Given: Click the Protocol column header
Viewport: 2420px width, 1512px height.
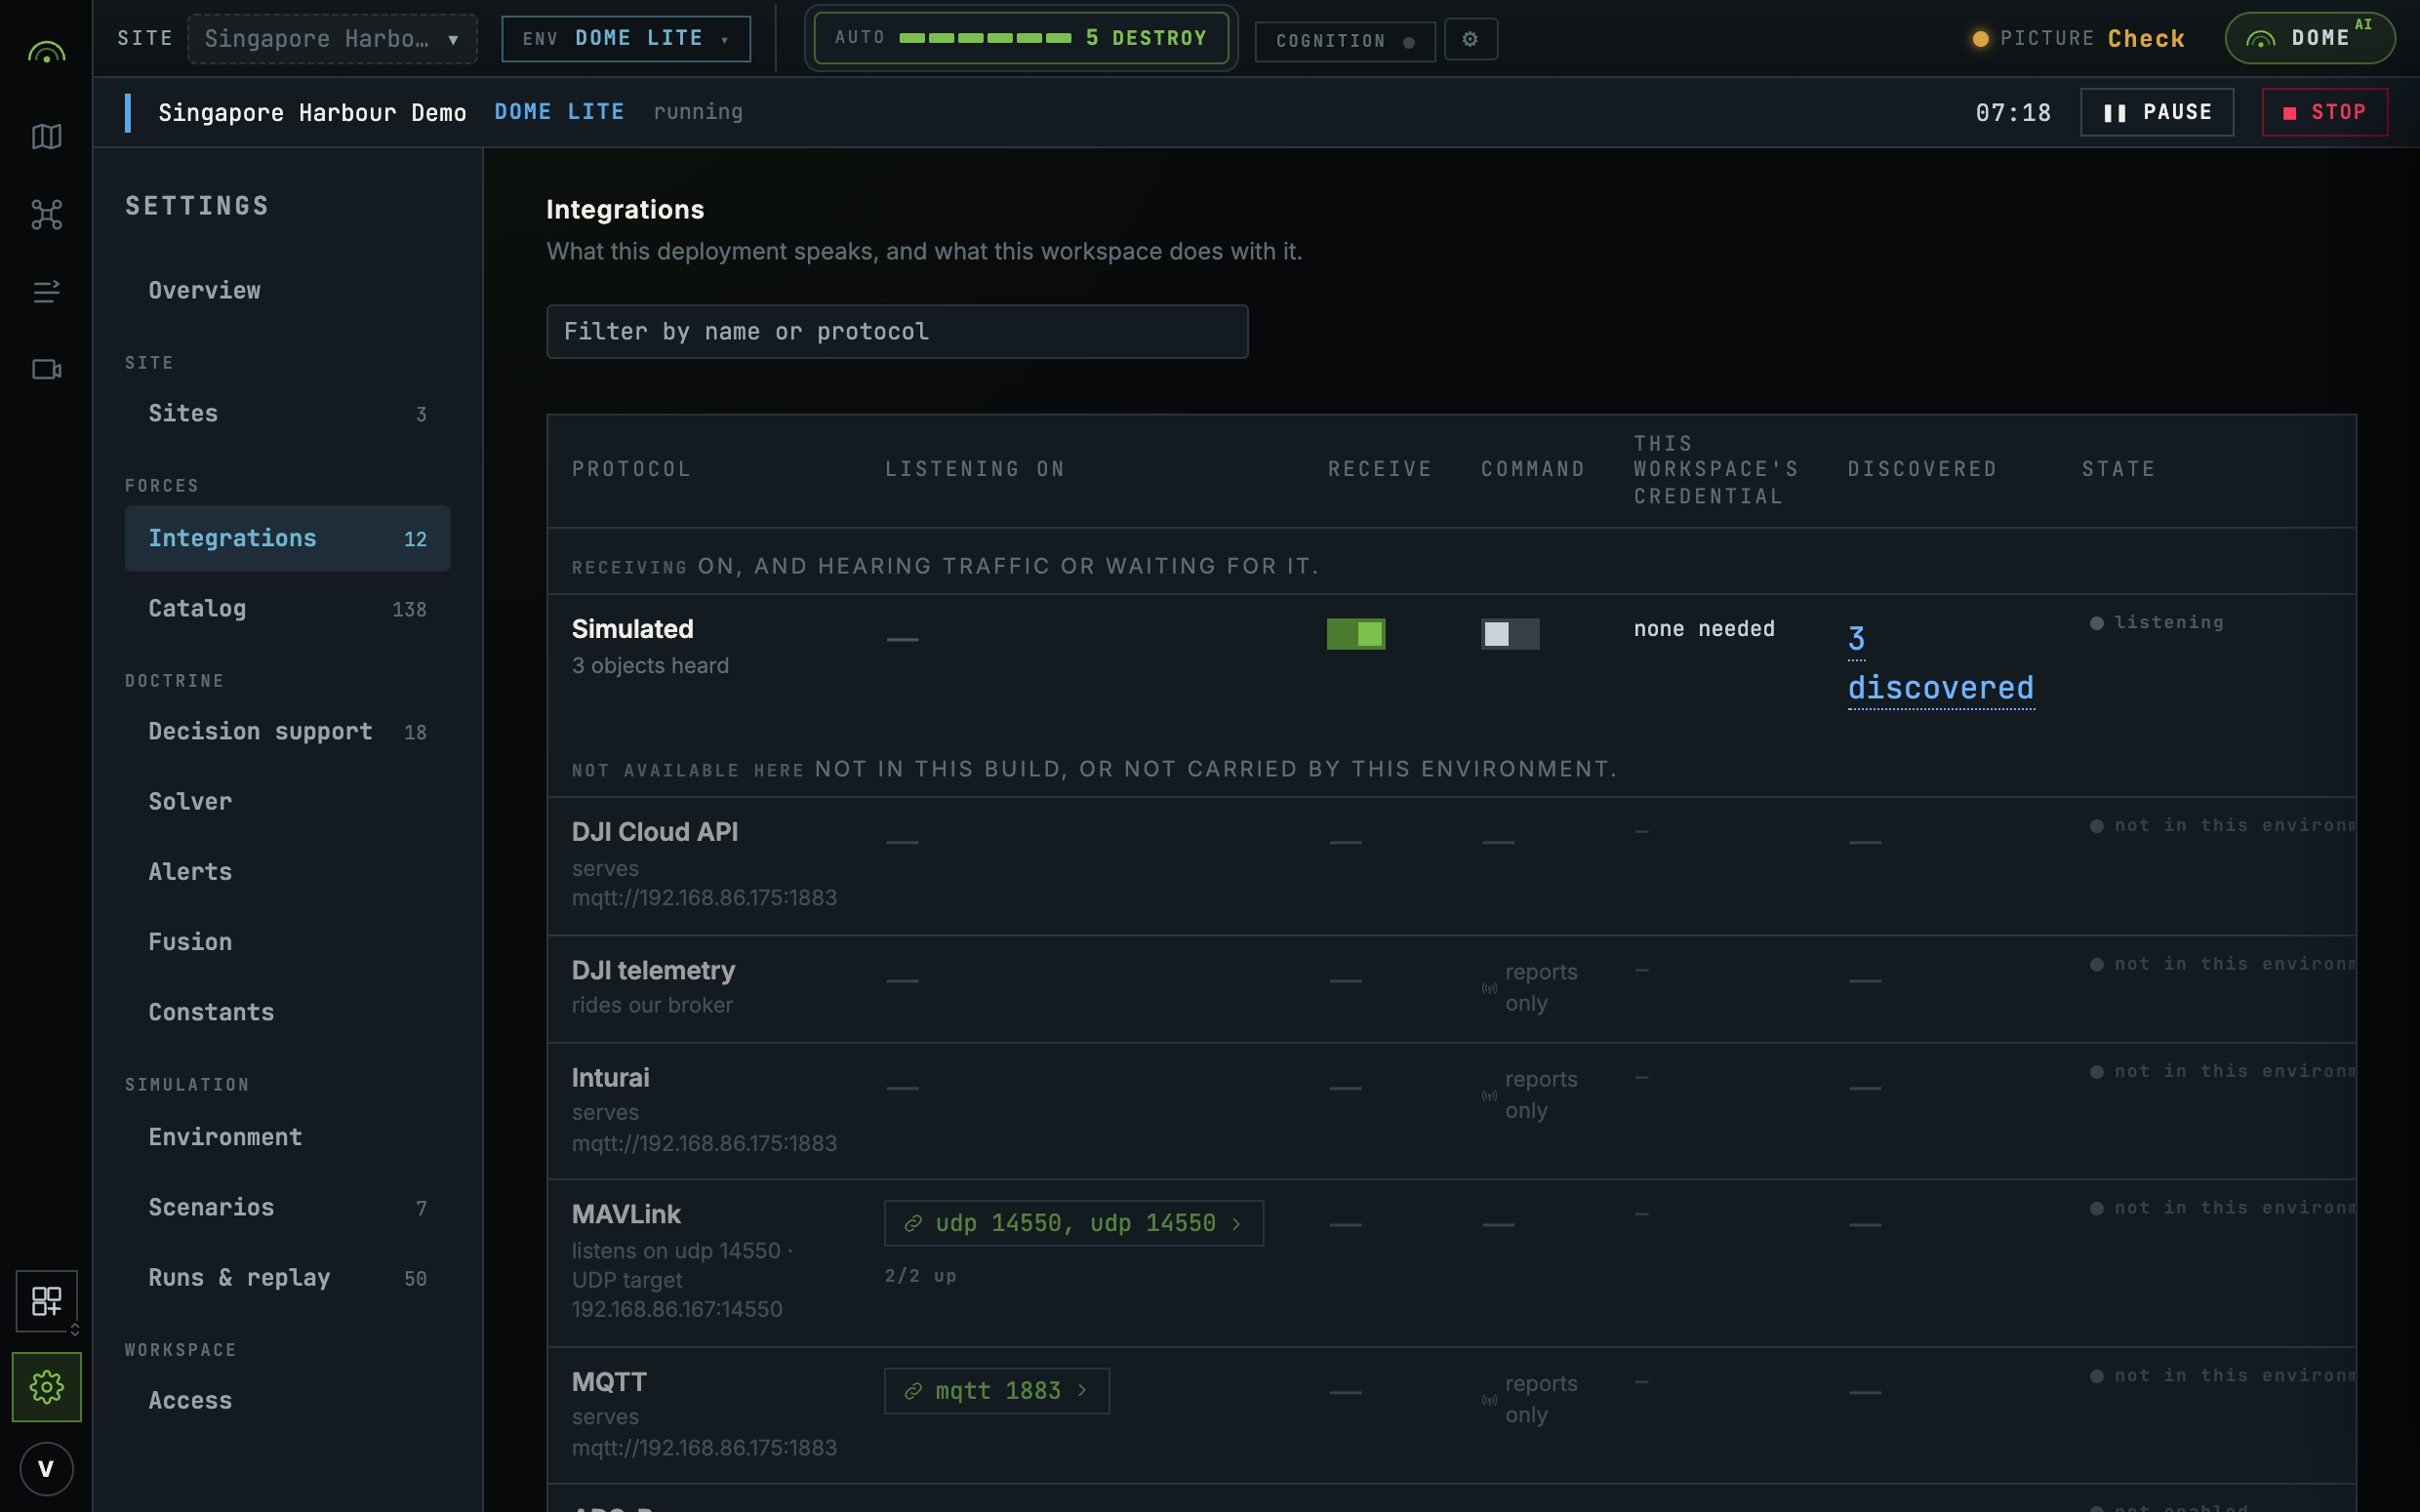Looking at the screenshot, I should point(631,469).
